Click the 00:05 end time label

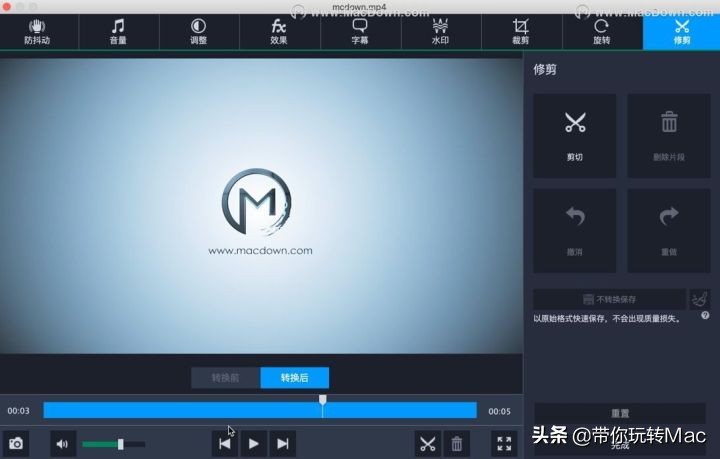click(x=499, y=411)
